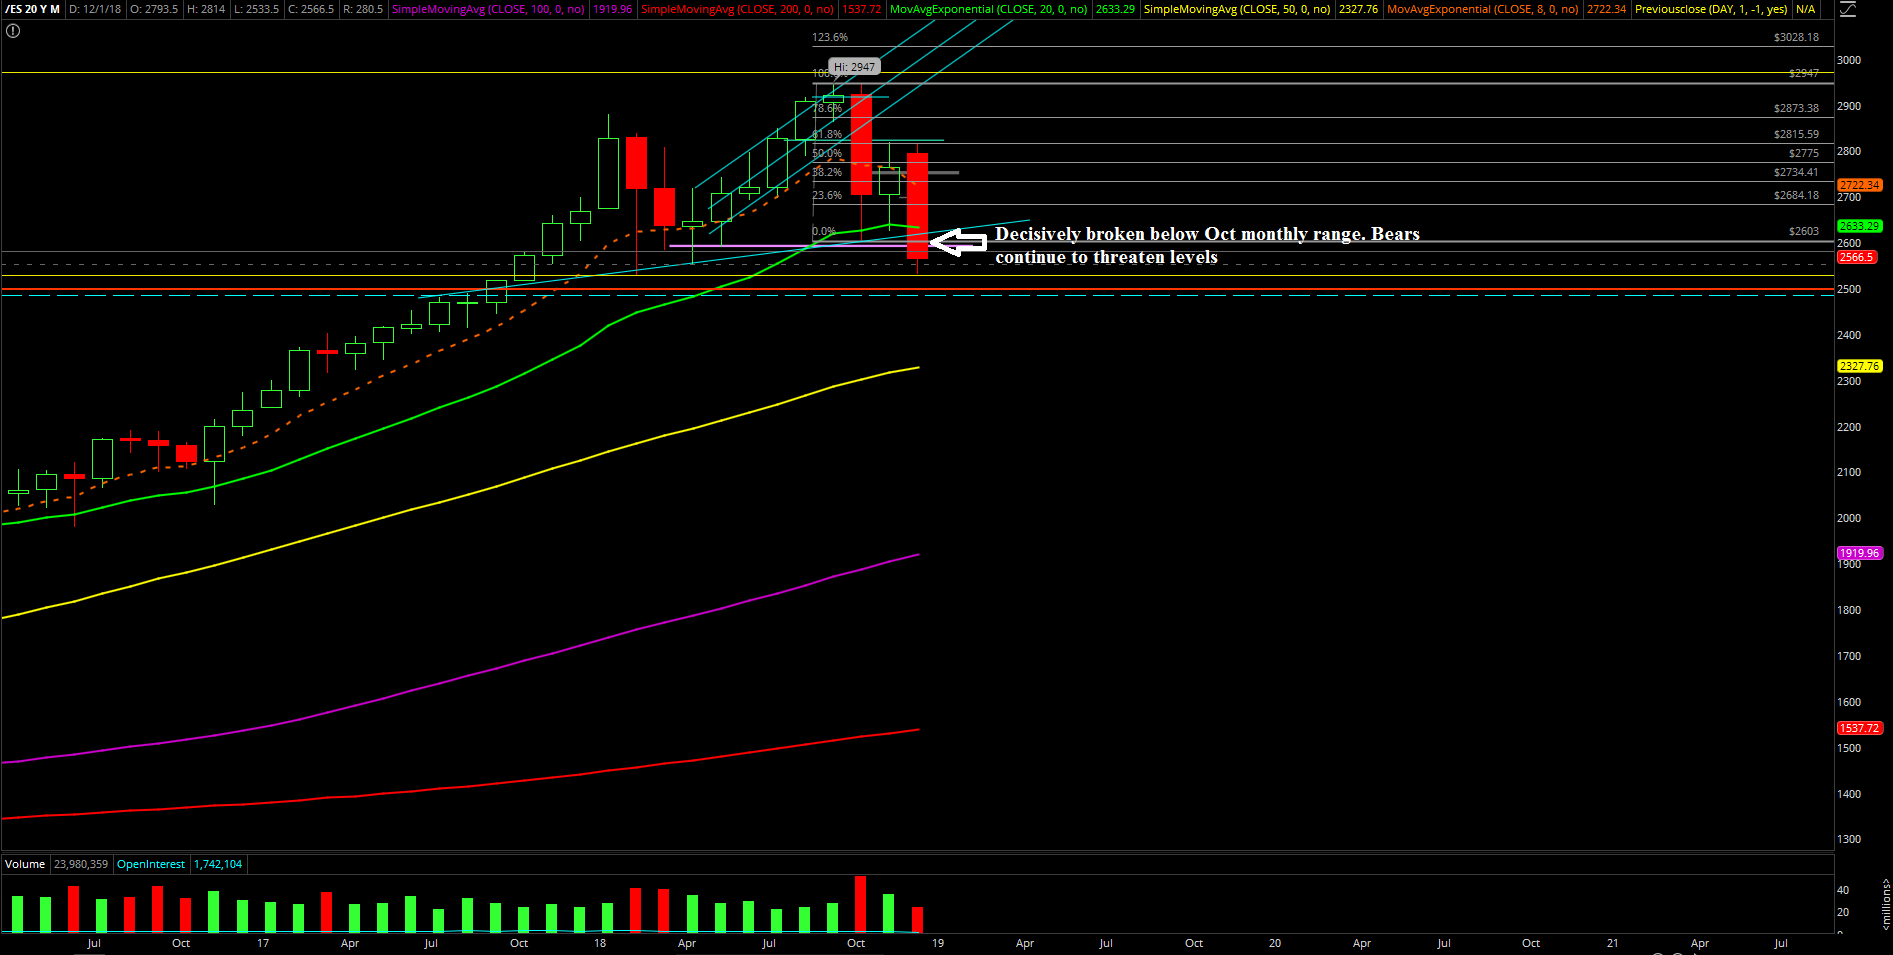Open SimpleMovingAvg 100 study label
The height and width of the screenshot is (955, 1893).
[487, 9]
